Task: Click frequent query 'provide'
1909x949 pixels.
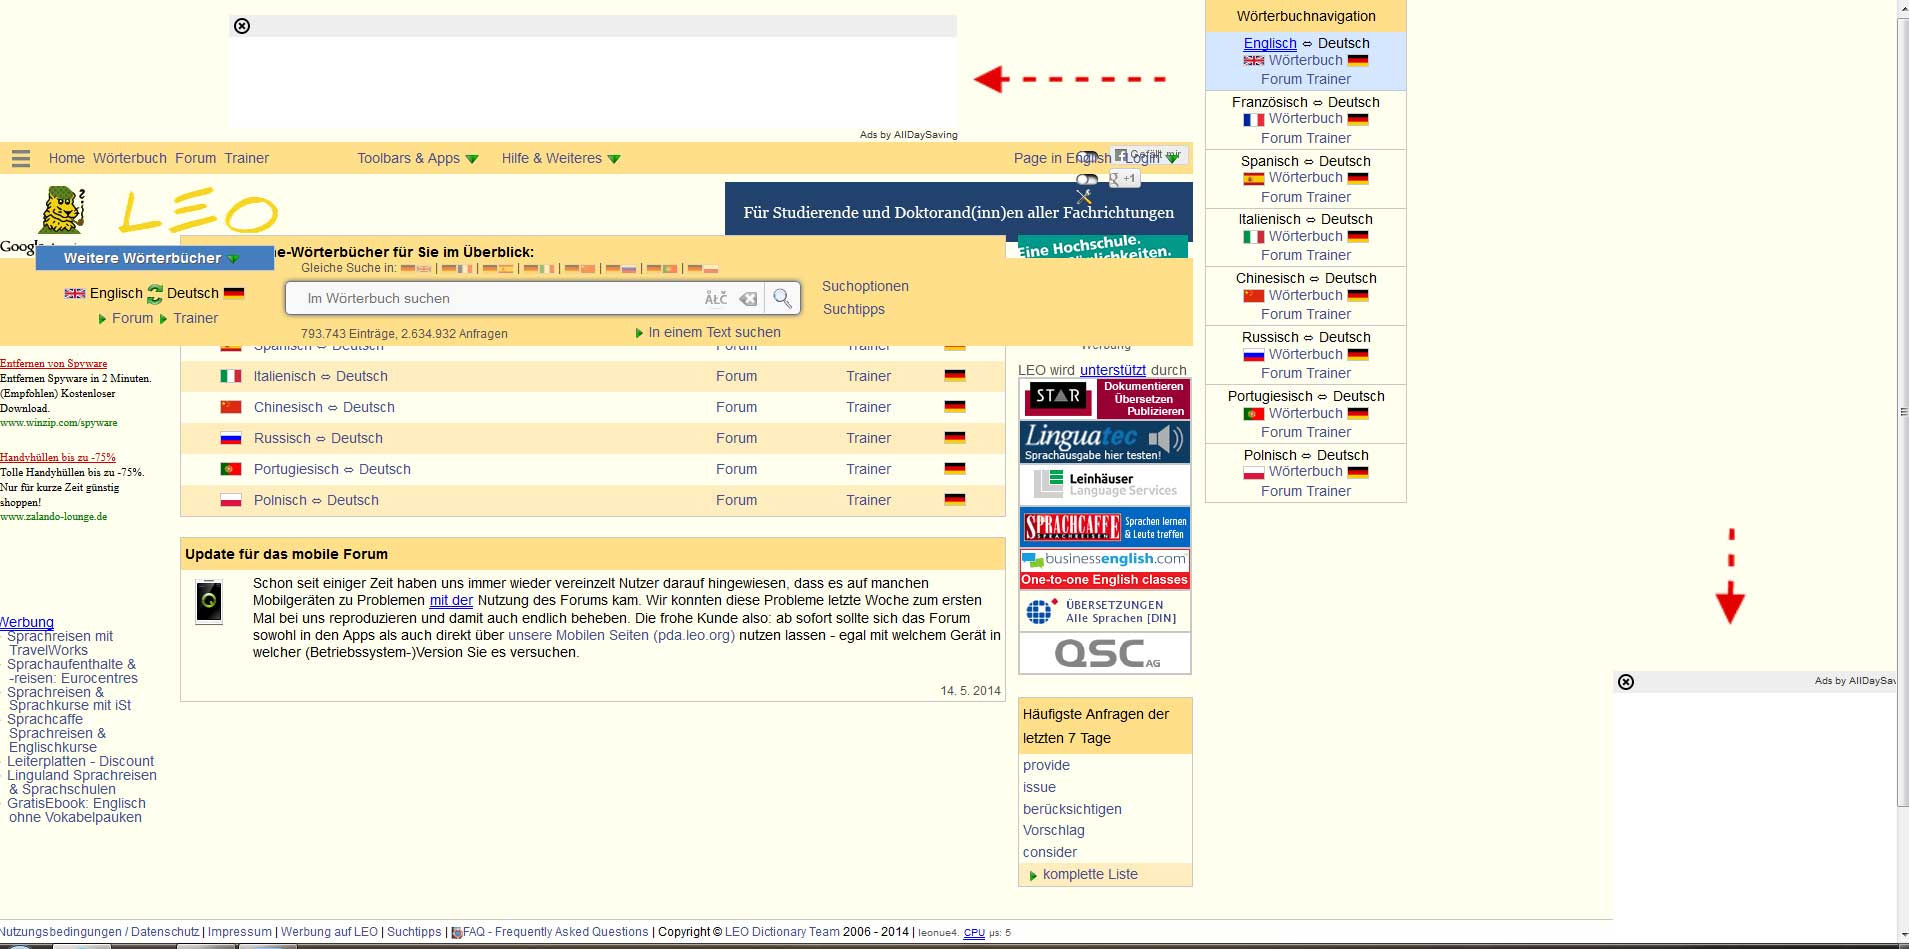Action: point(1046,765)
